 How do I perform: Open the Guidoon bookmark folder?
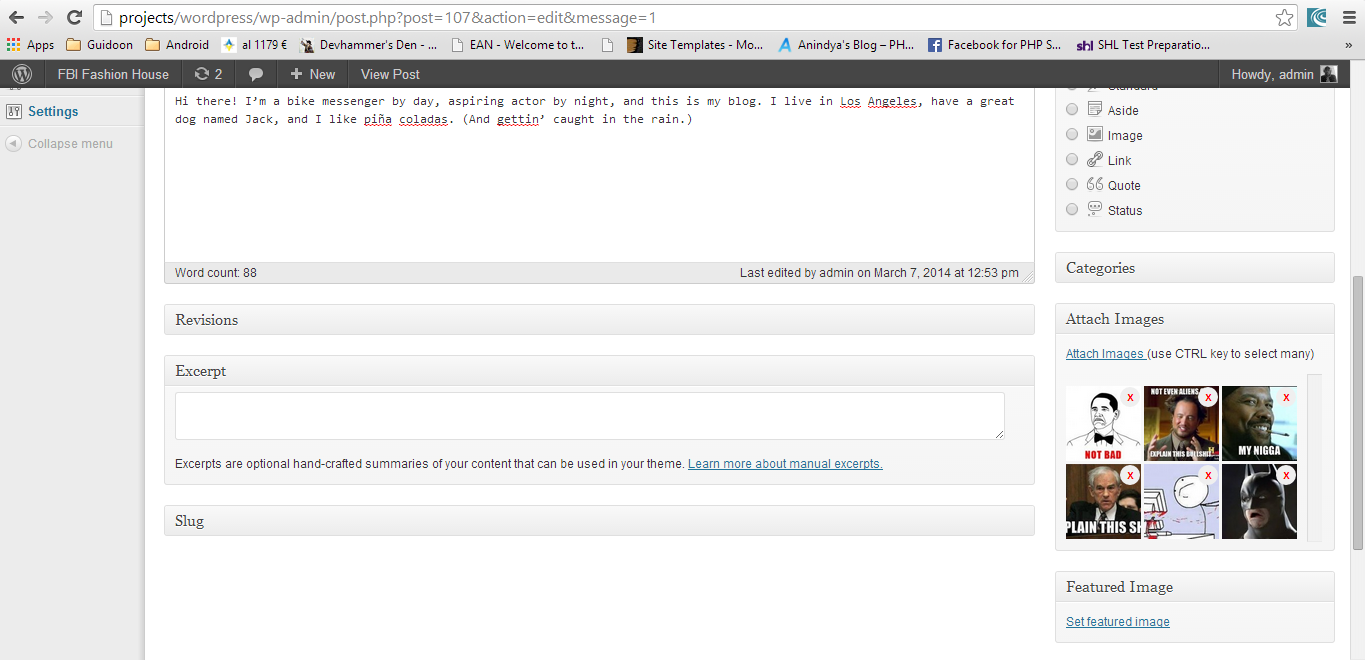pos(99,45)
